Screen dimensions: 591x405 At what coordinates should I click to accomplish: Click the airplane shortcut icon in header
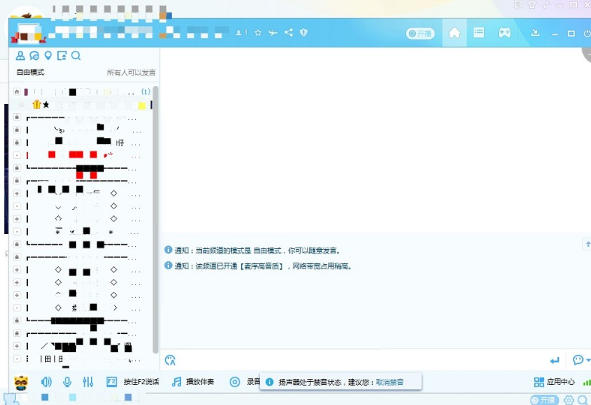273,33
